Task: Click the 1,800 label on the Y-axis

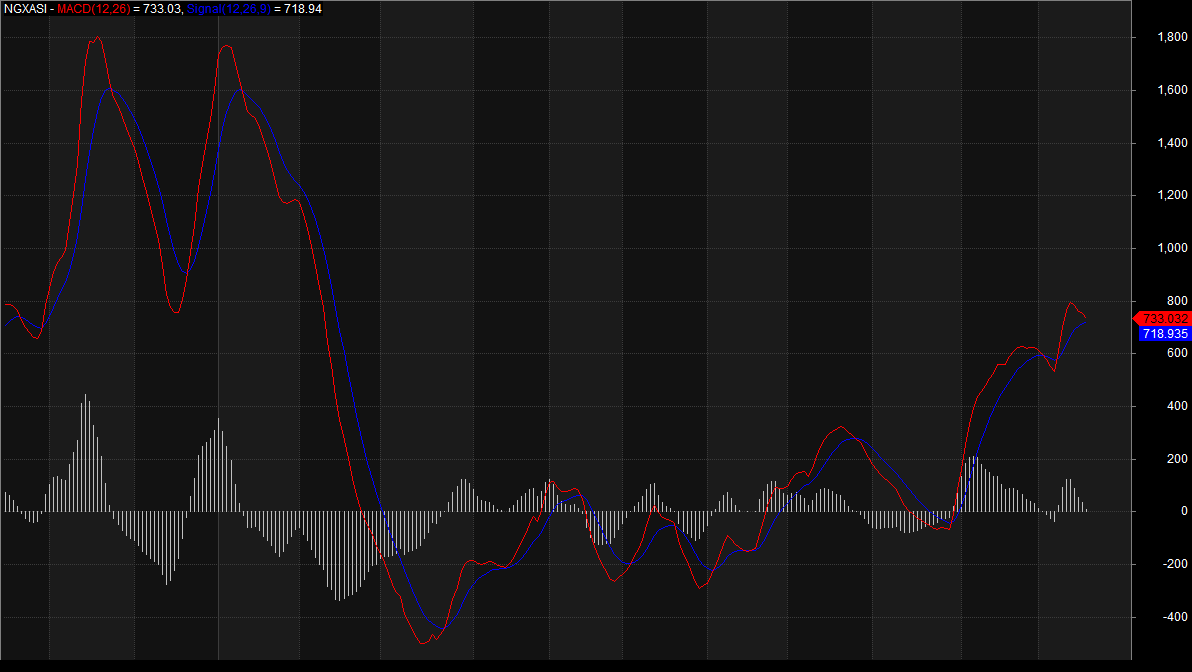Action: 1172,38
